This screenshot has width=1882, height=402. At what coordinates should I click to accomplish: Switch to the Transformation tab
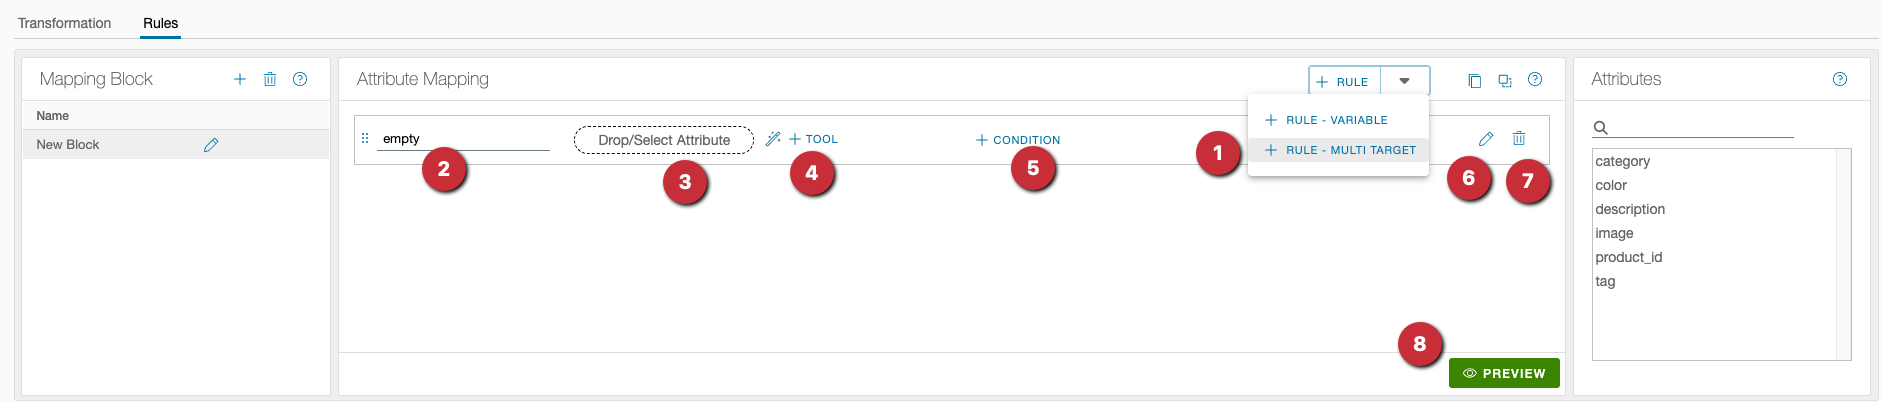(65, 23)
